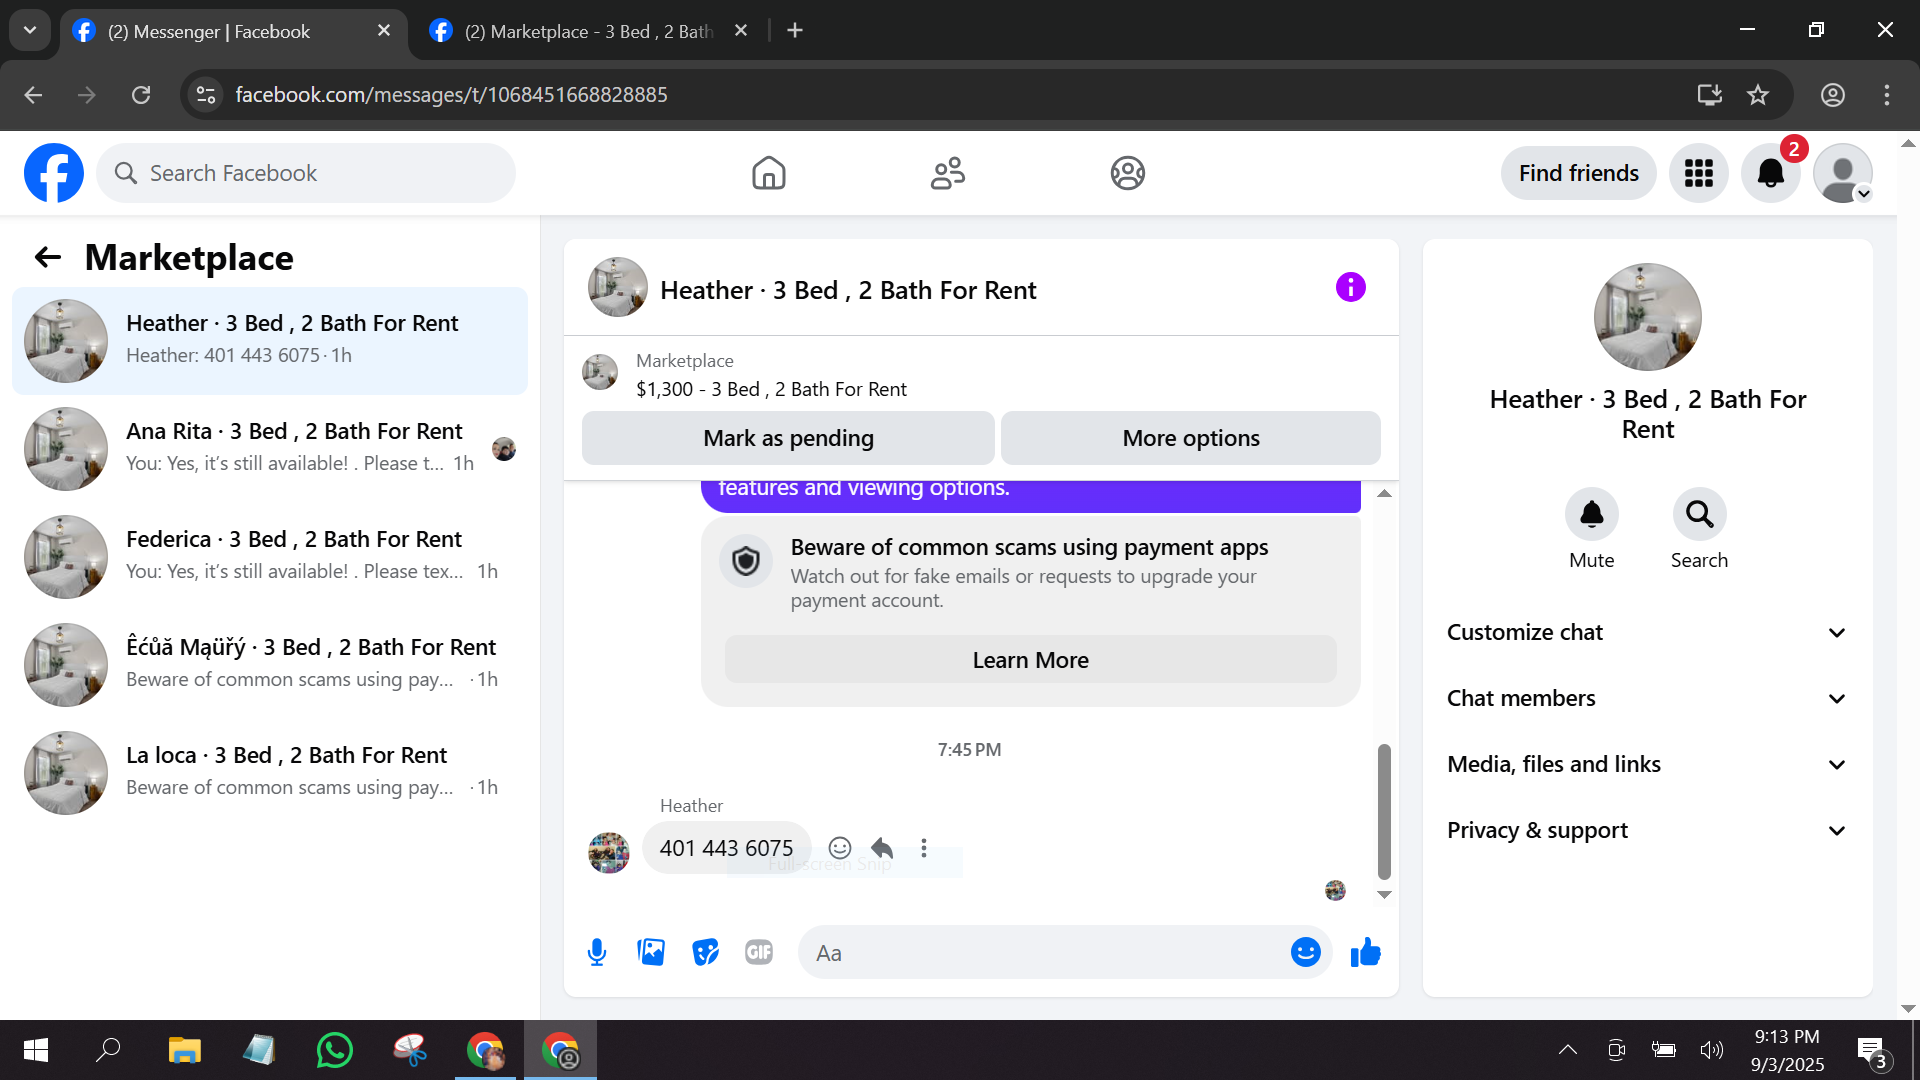Open volume control in system tray
Image resolution: width=1920 pixels, height=1080 pixels.
pyautogui.click(x=1711, y=1049)
